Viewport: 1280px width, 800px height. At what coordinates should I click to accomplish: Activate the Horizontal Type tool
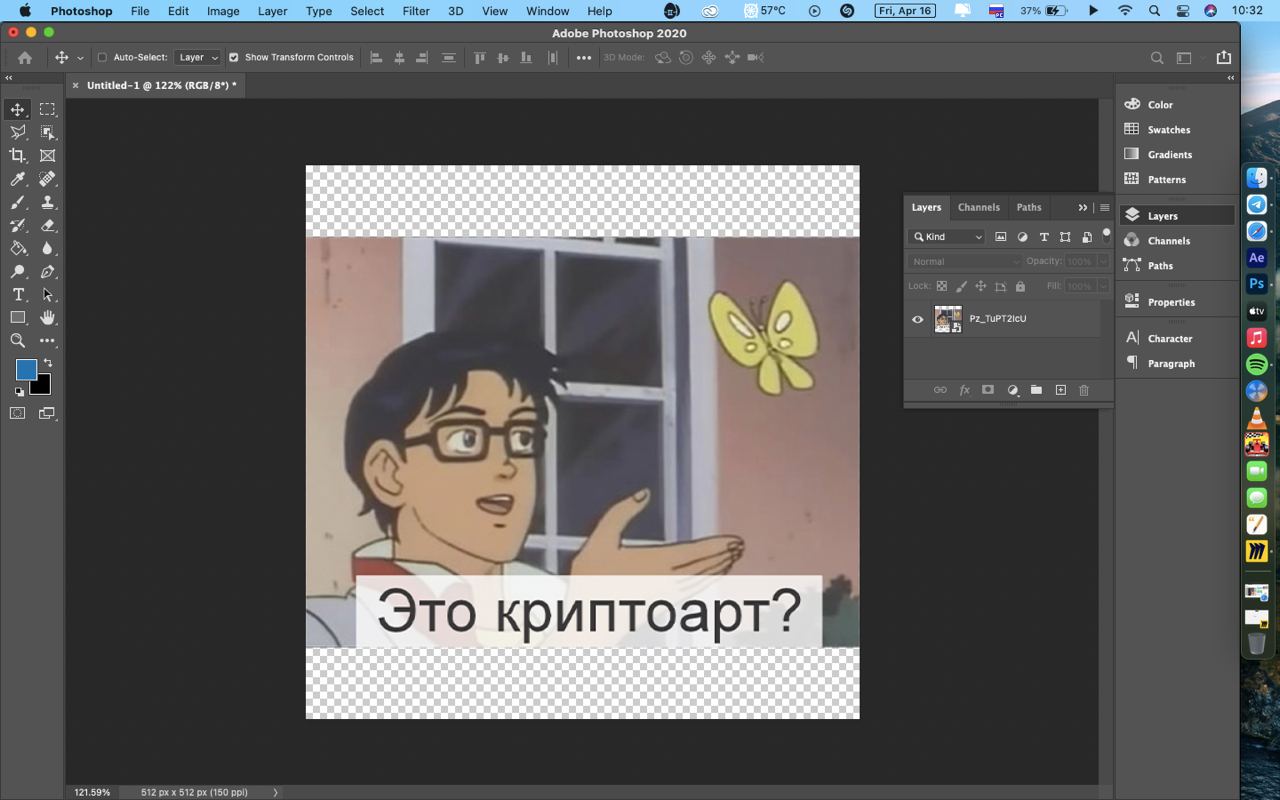18,295
